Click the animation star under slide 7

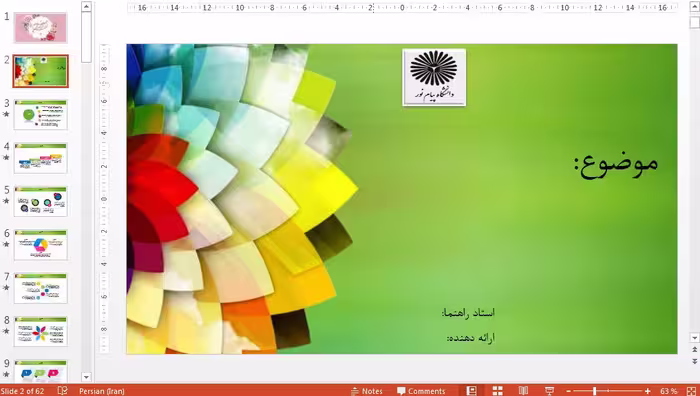pos(6,288)
